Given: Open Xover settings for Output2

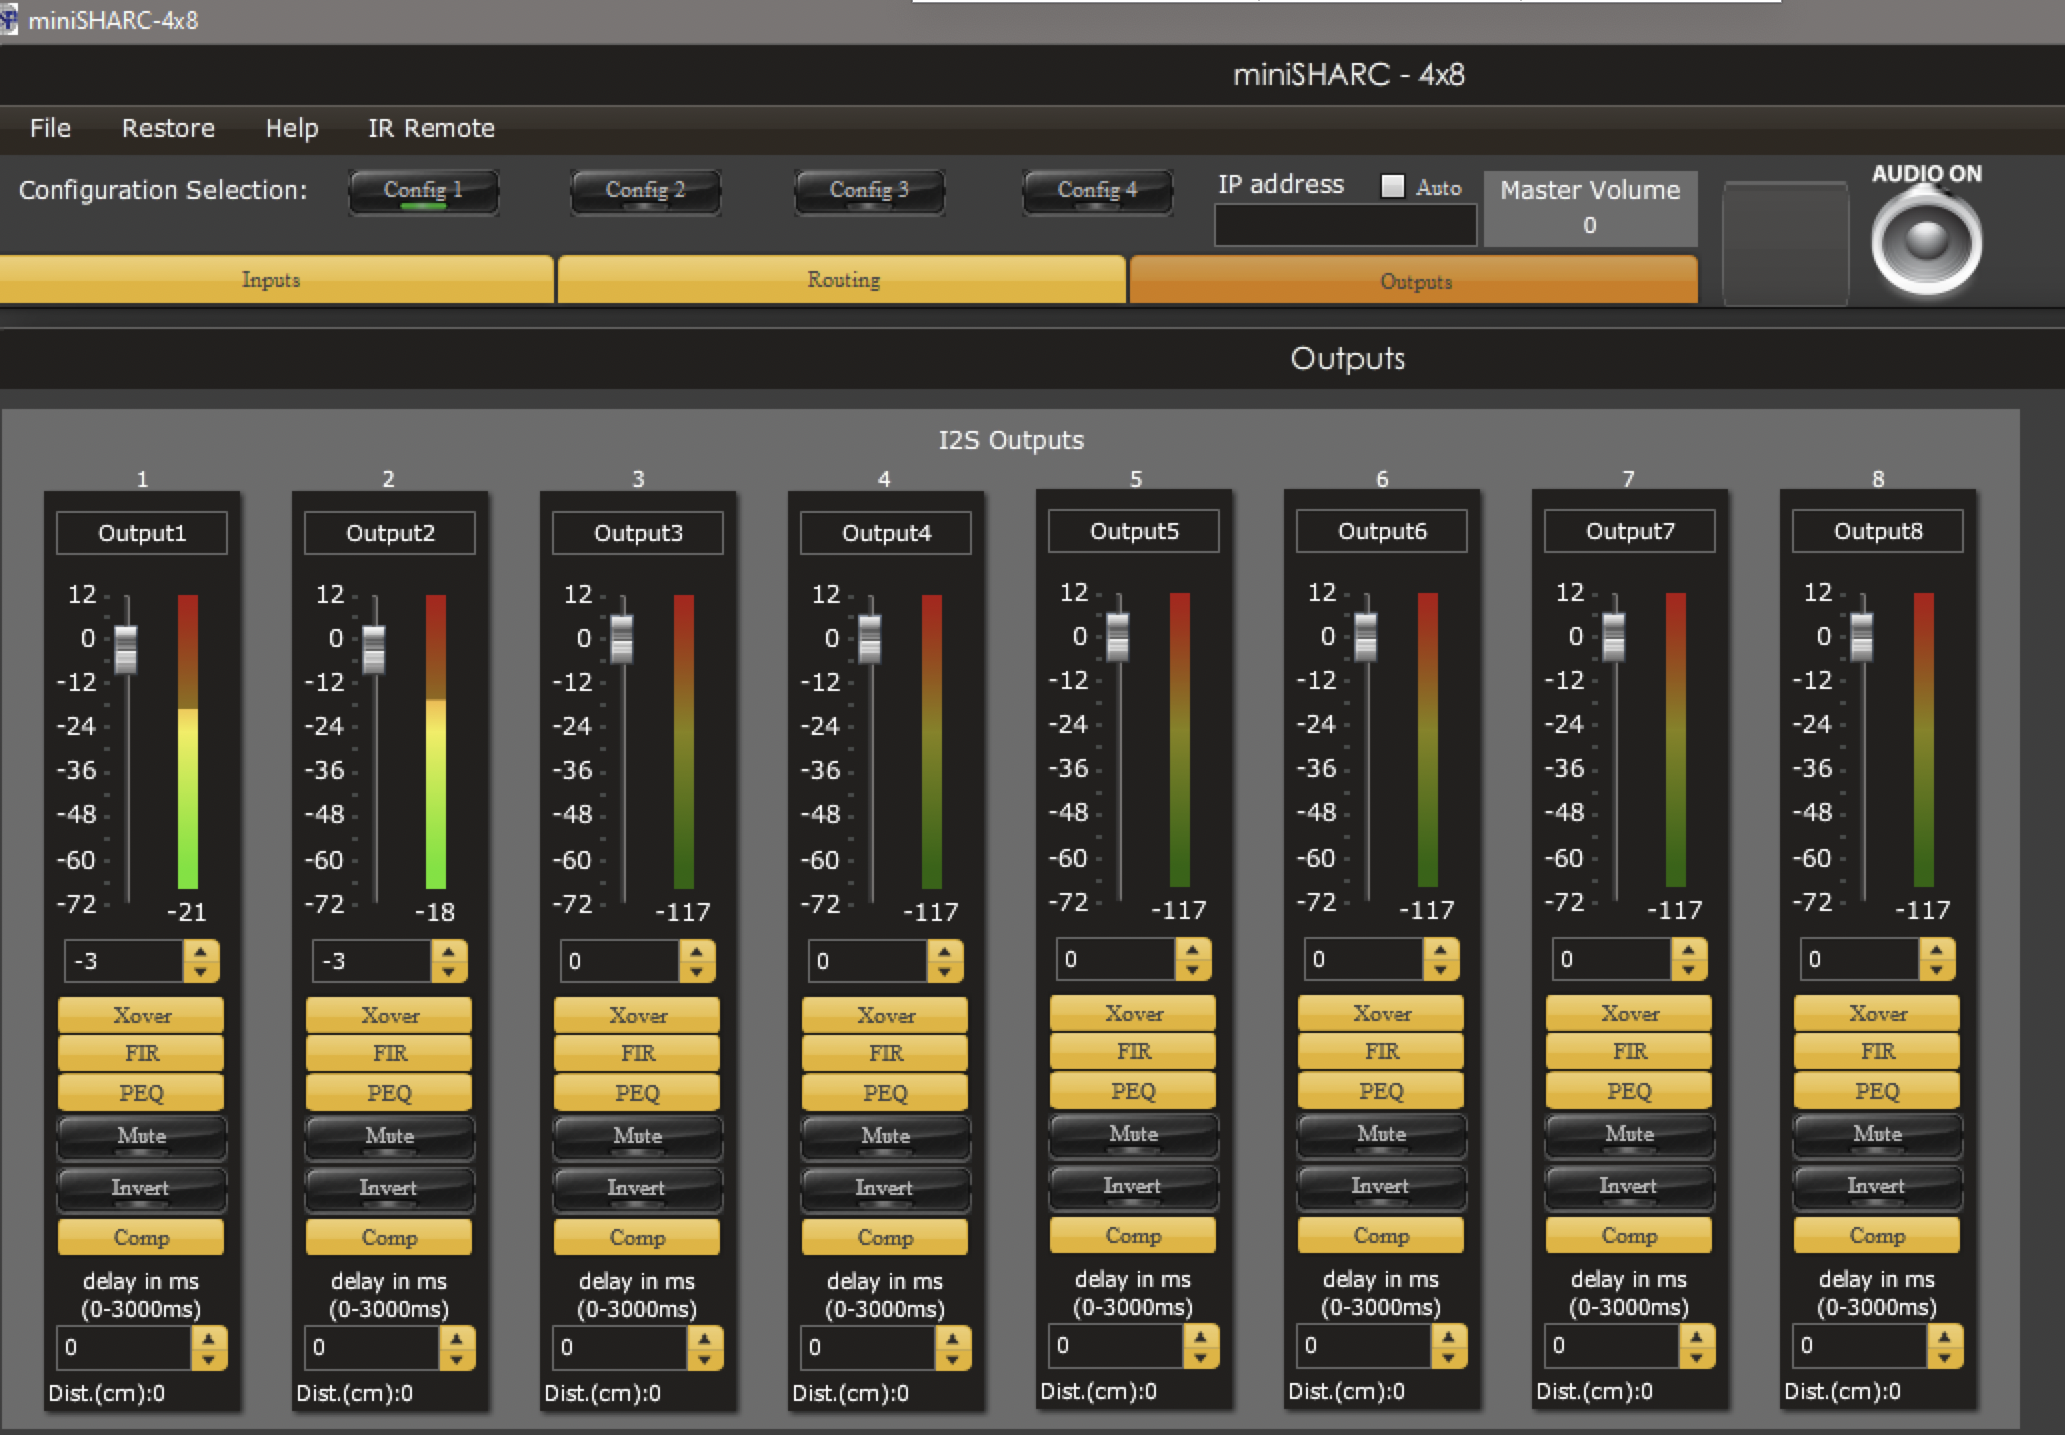Looking at the screenshot, I should (389, 1015).
